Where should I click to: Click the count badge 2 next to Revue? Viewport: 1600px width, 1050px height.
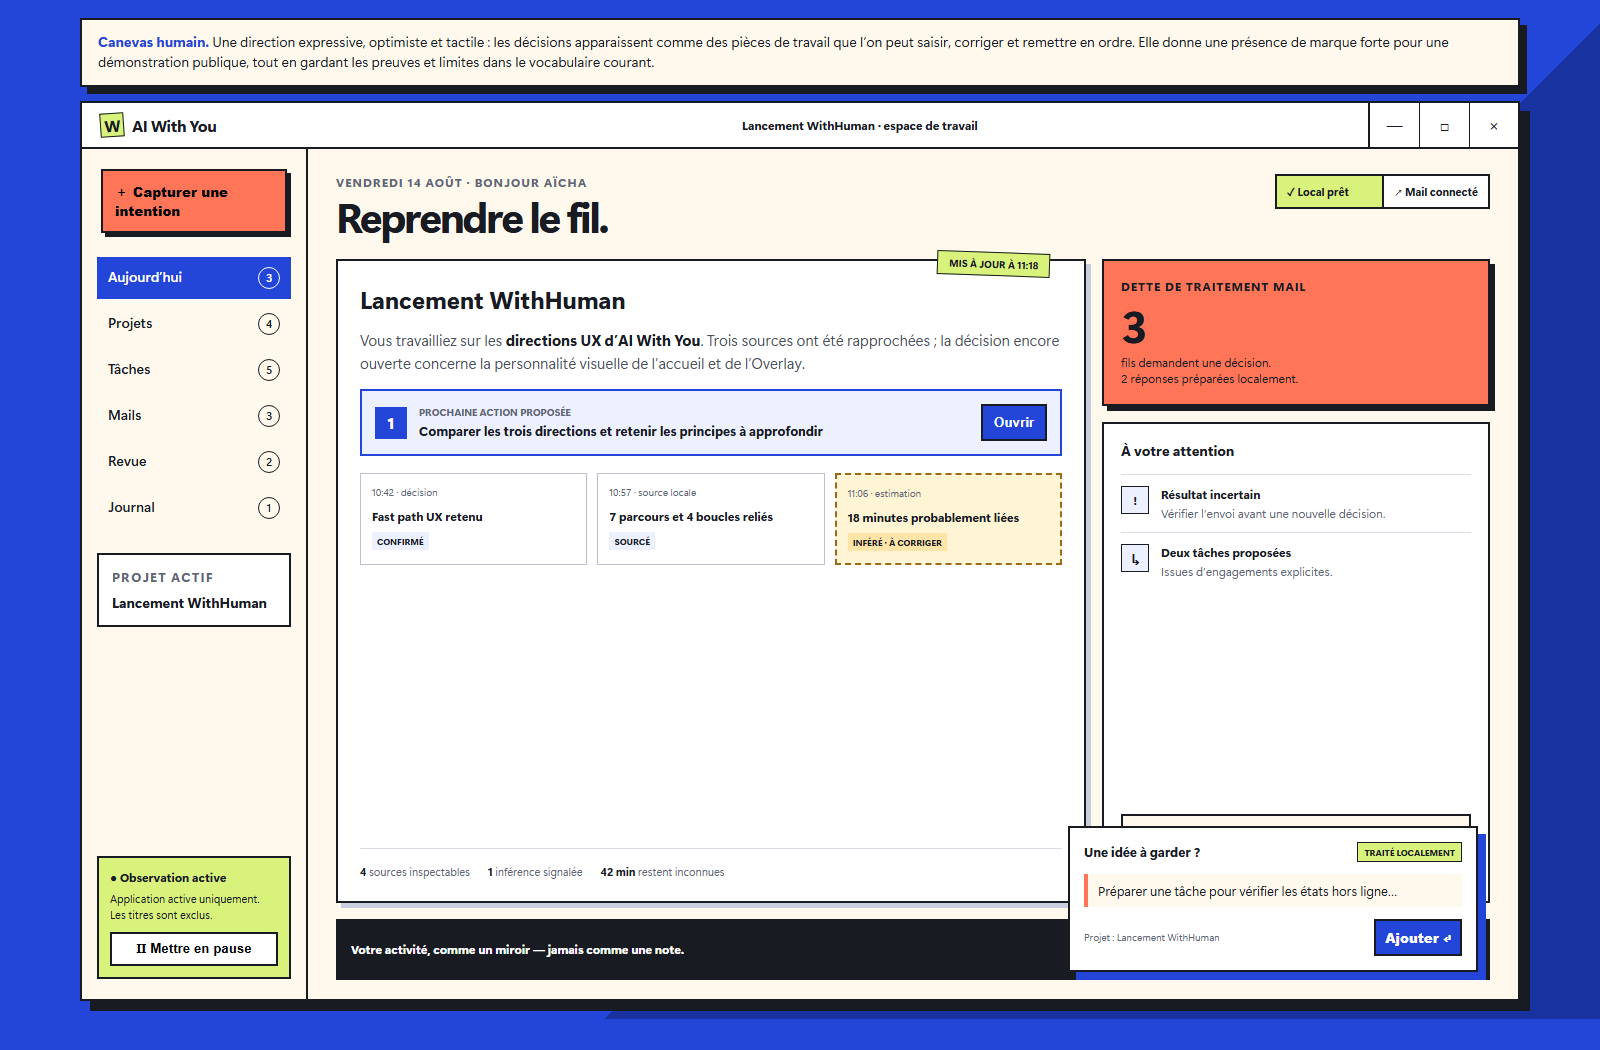(269, 462)
